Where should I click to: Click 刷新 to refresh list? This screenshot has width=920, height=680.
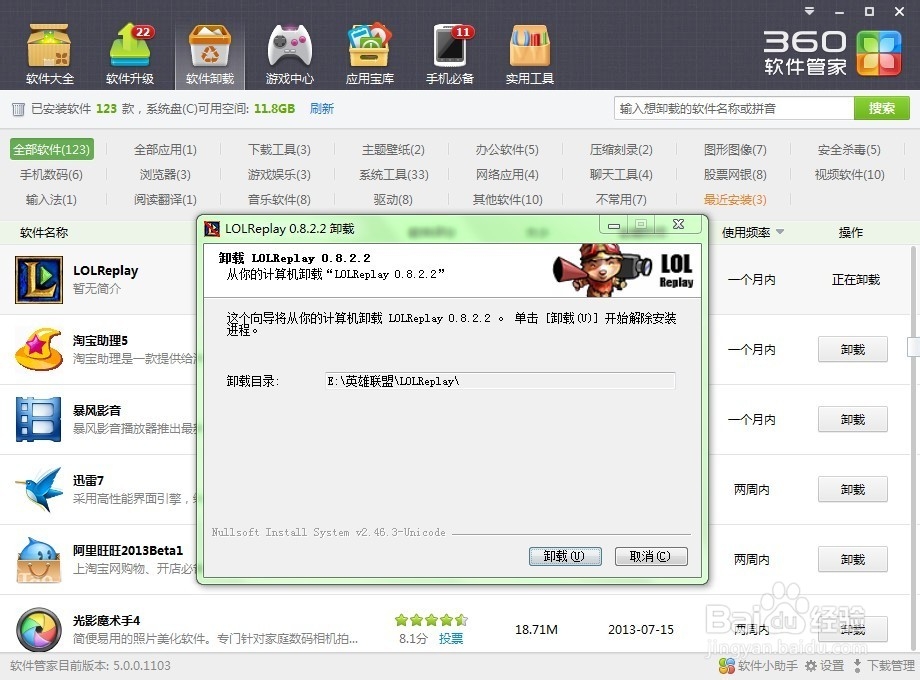pos(322,109)
